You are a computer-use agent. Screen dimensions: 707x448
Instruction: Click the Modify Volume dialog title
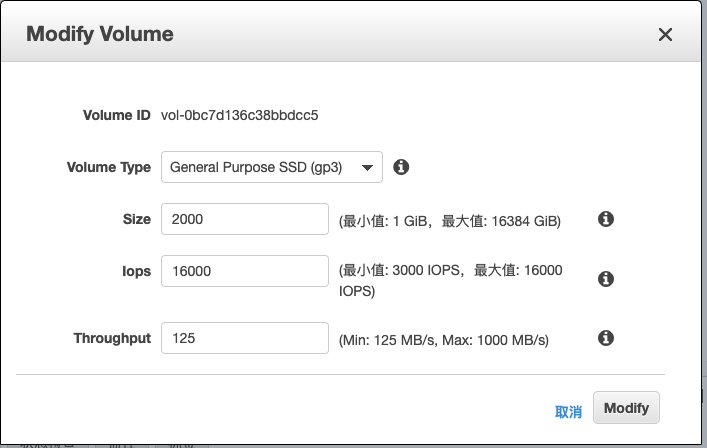coord(100,34)
